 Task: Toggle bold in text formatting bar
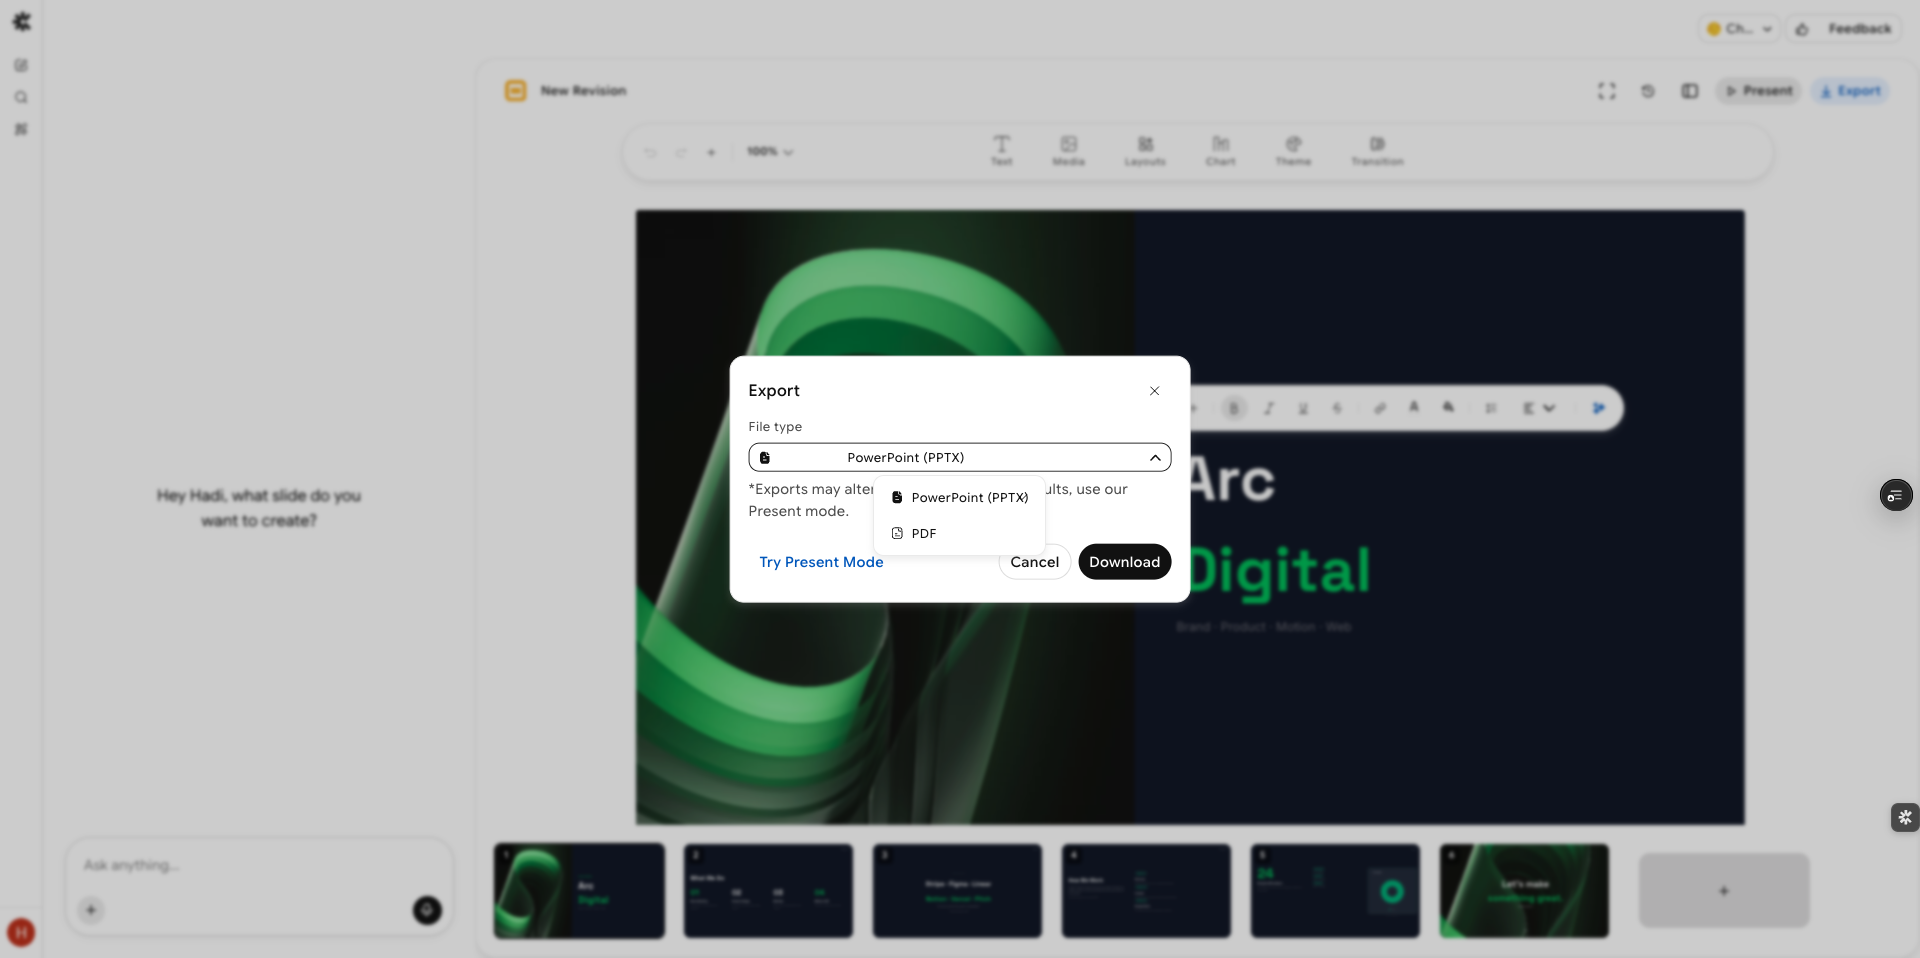(1234, 408)
